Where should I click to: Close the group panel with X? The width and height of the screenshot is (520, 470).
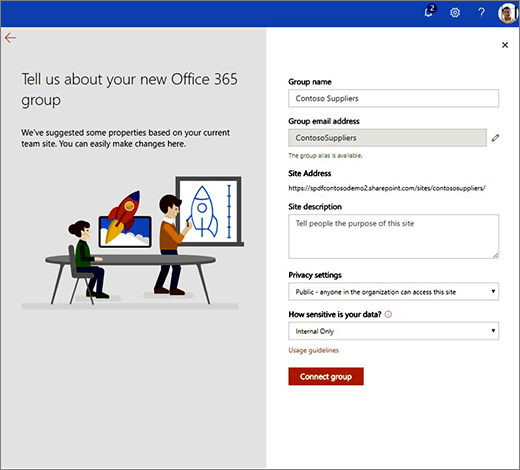505,45
